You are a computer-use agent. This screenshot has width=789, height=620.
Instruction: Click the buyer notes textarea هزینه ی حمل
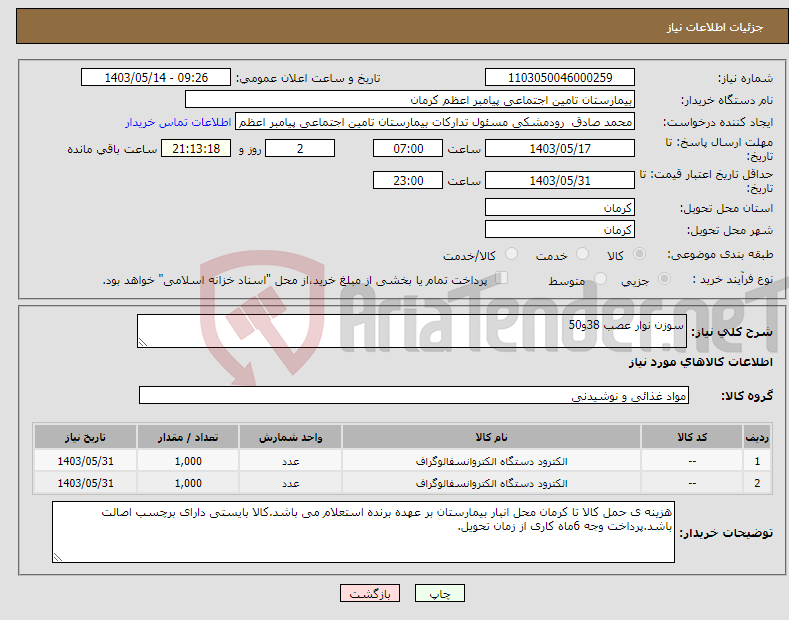363,532
